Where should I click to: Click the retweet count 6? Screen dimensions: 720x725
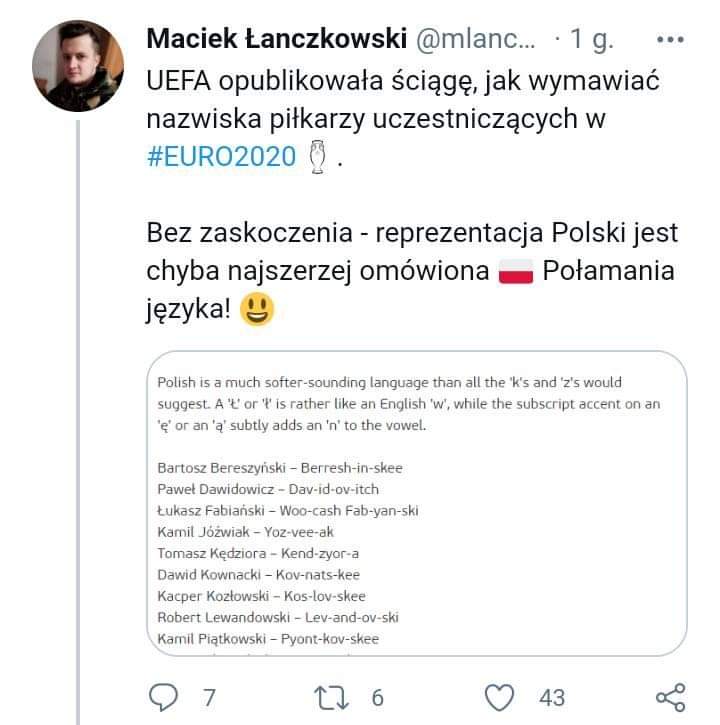[x=377, y=697]
